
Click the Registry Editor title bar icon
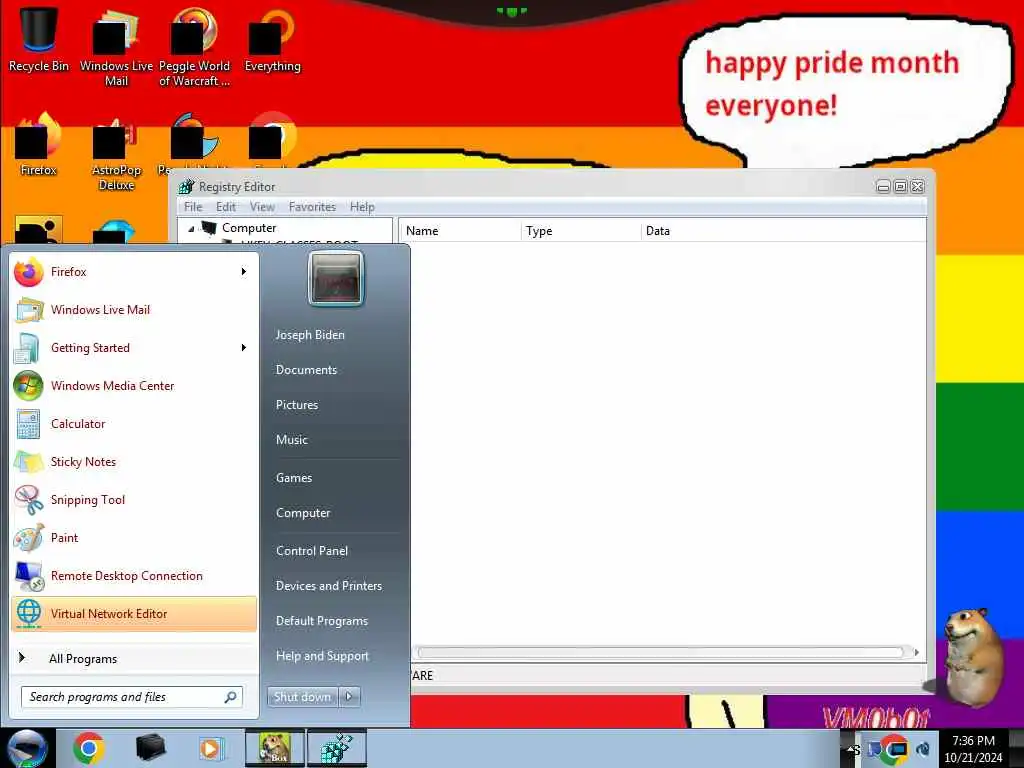[x=187, y=187]
